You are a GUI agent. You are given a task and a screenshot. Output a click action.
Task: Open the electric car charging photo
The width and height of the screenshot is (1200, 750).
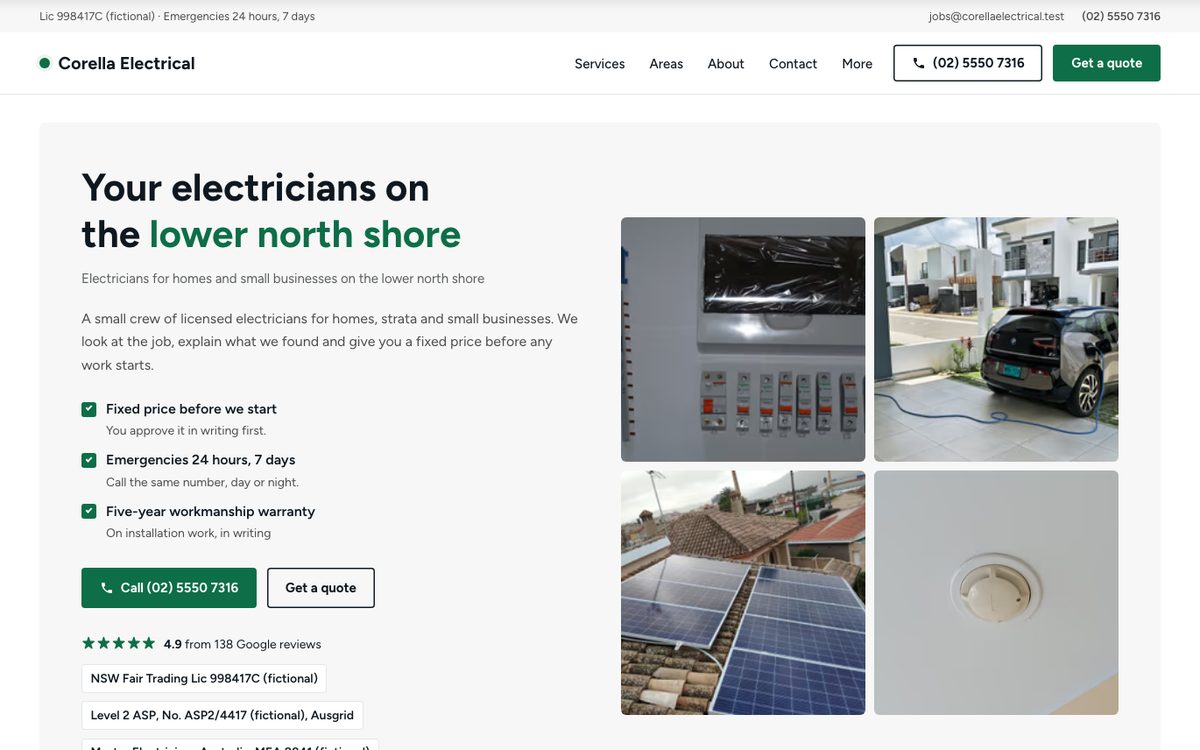pyautogui.click(x=996, y=340)
